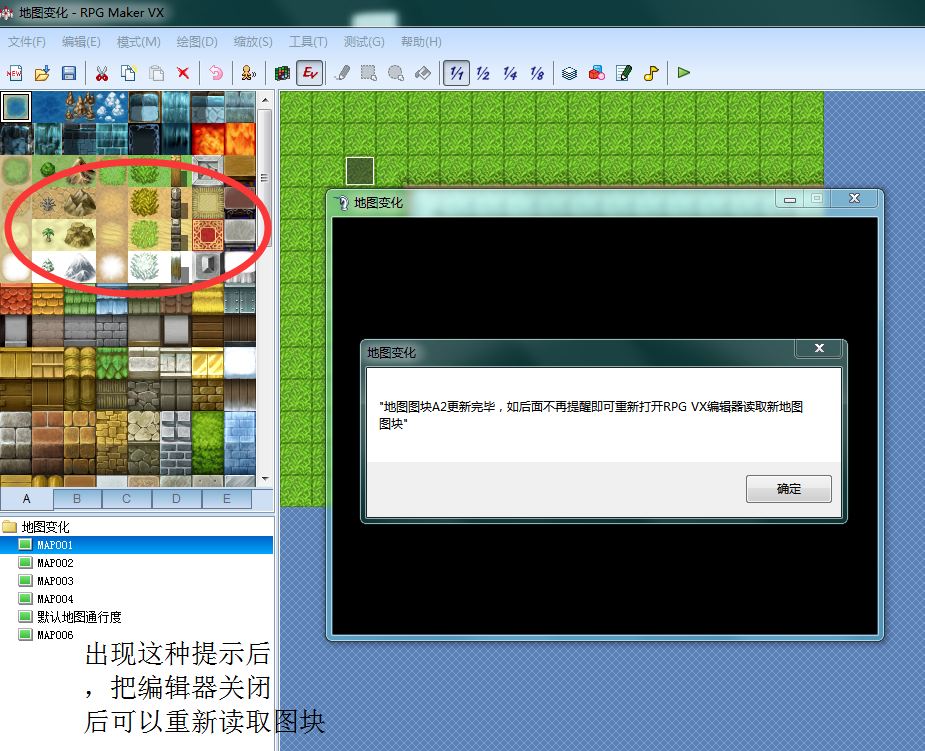The width and height of the screenshot is (925, 751).
Task: Click the character figure icon in the toolbar
Action: tap(248, 73)
